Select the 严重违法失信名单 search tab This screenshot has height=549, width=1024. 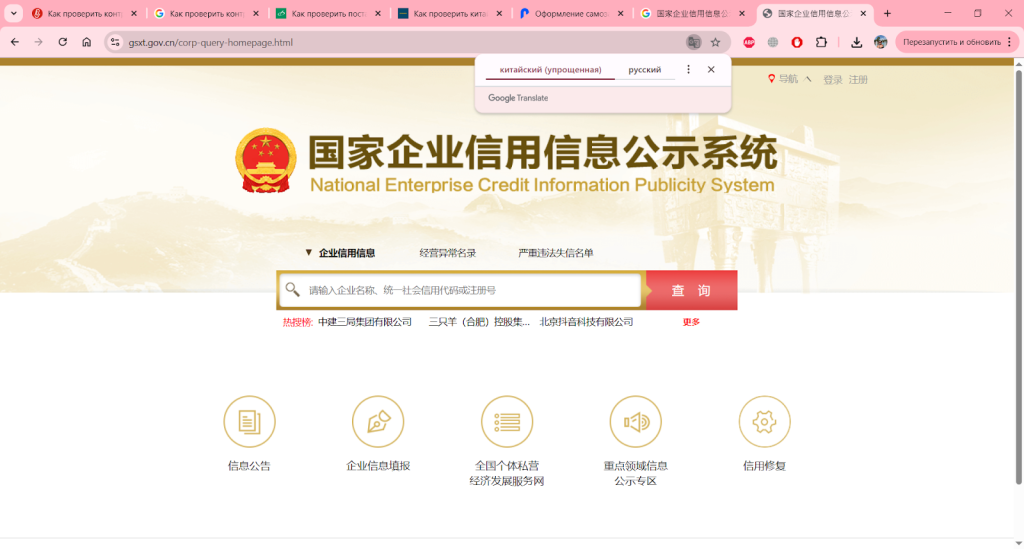coord(556,253)
